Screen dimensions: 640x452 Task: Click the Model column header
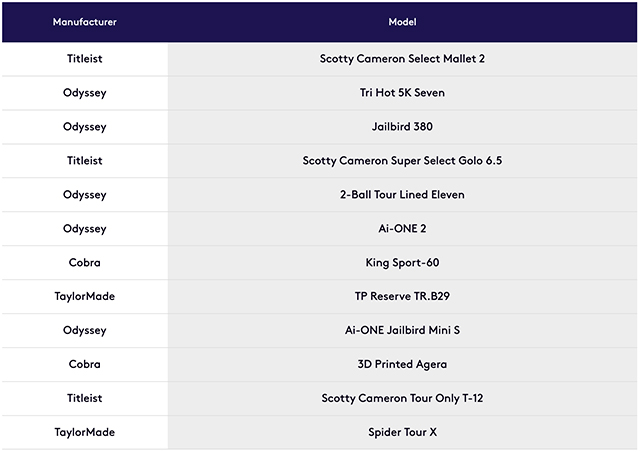tap(402, 22)
